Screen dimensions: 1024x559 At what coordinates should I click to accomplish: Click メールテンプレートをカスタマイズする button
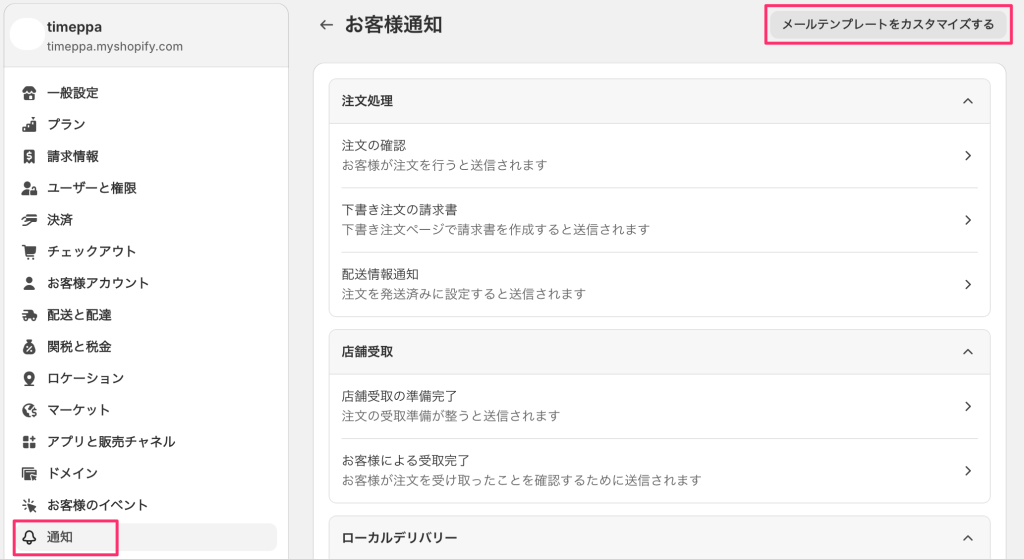(x=888, y=25)
